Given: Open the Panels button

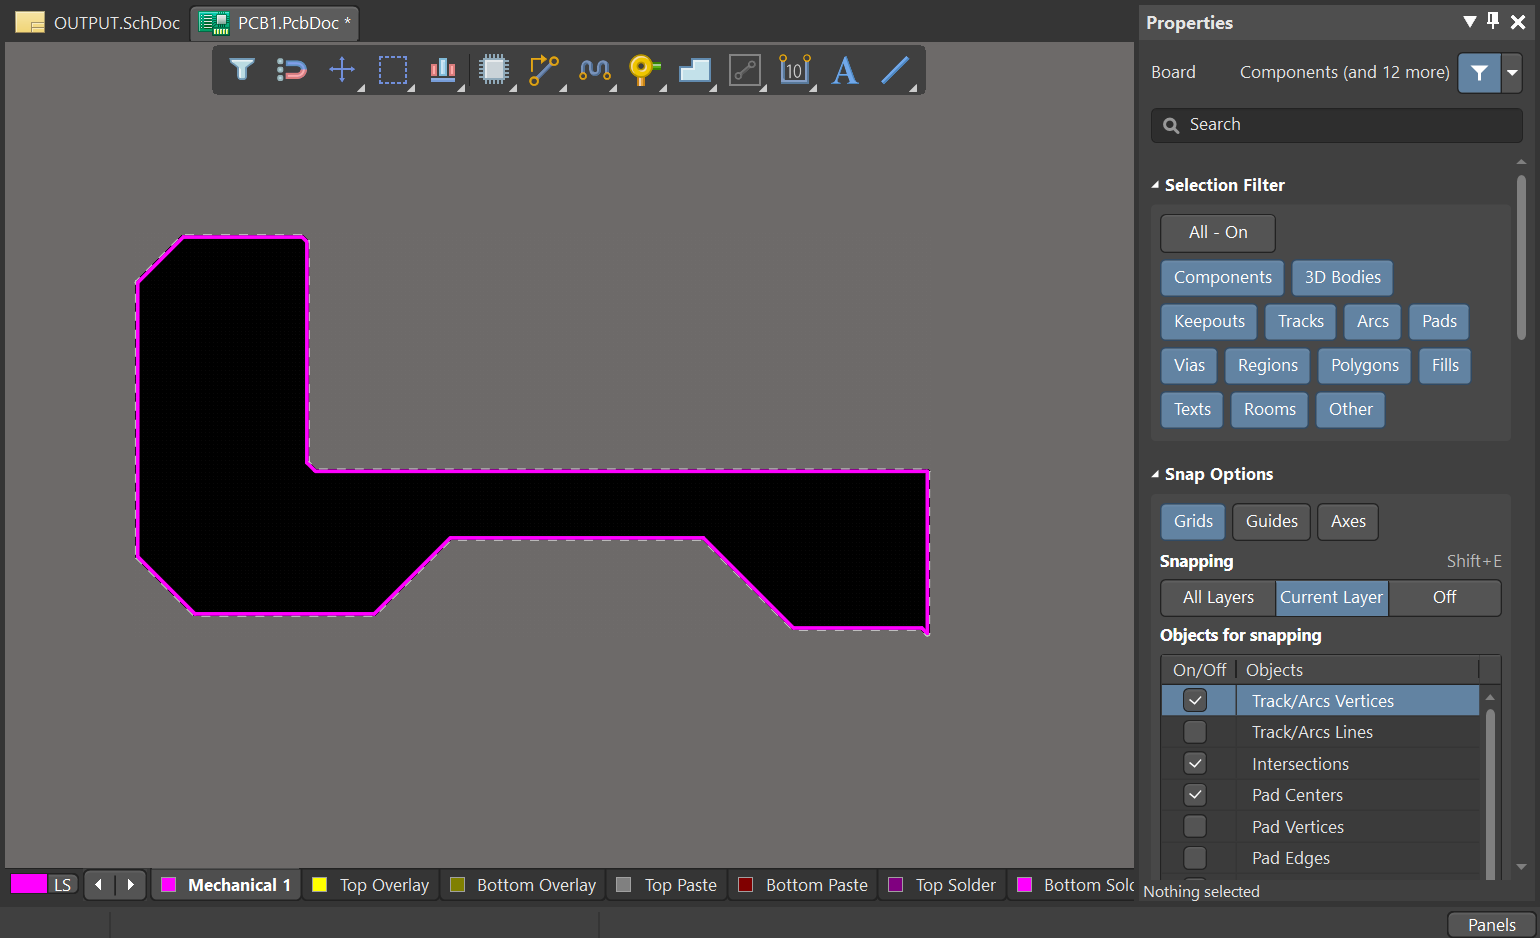Looking at the screenshot, I should coord(1491,925).
